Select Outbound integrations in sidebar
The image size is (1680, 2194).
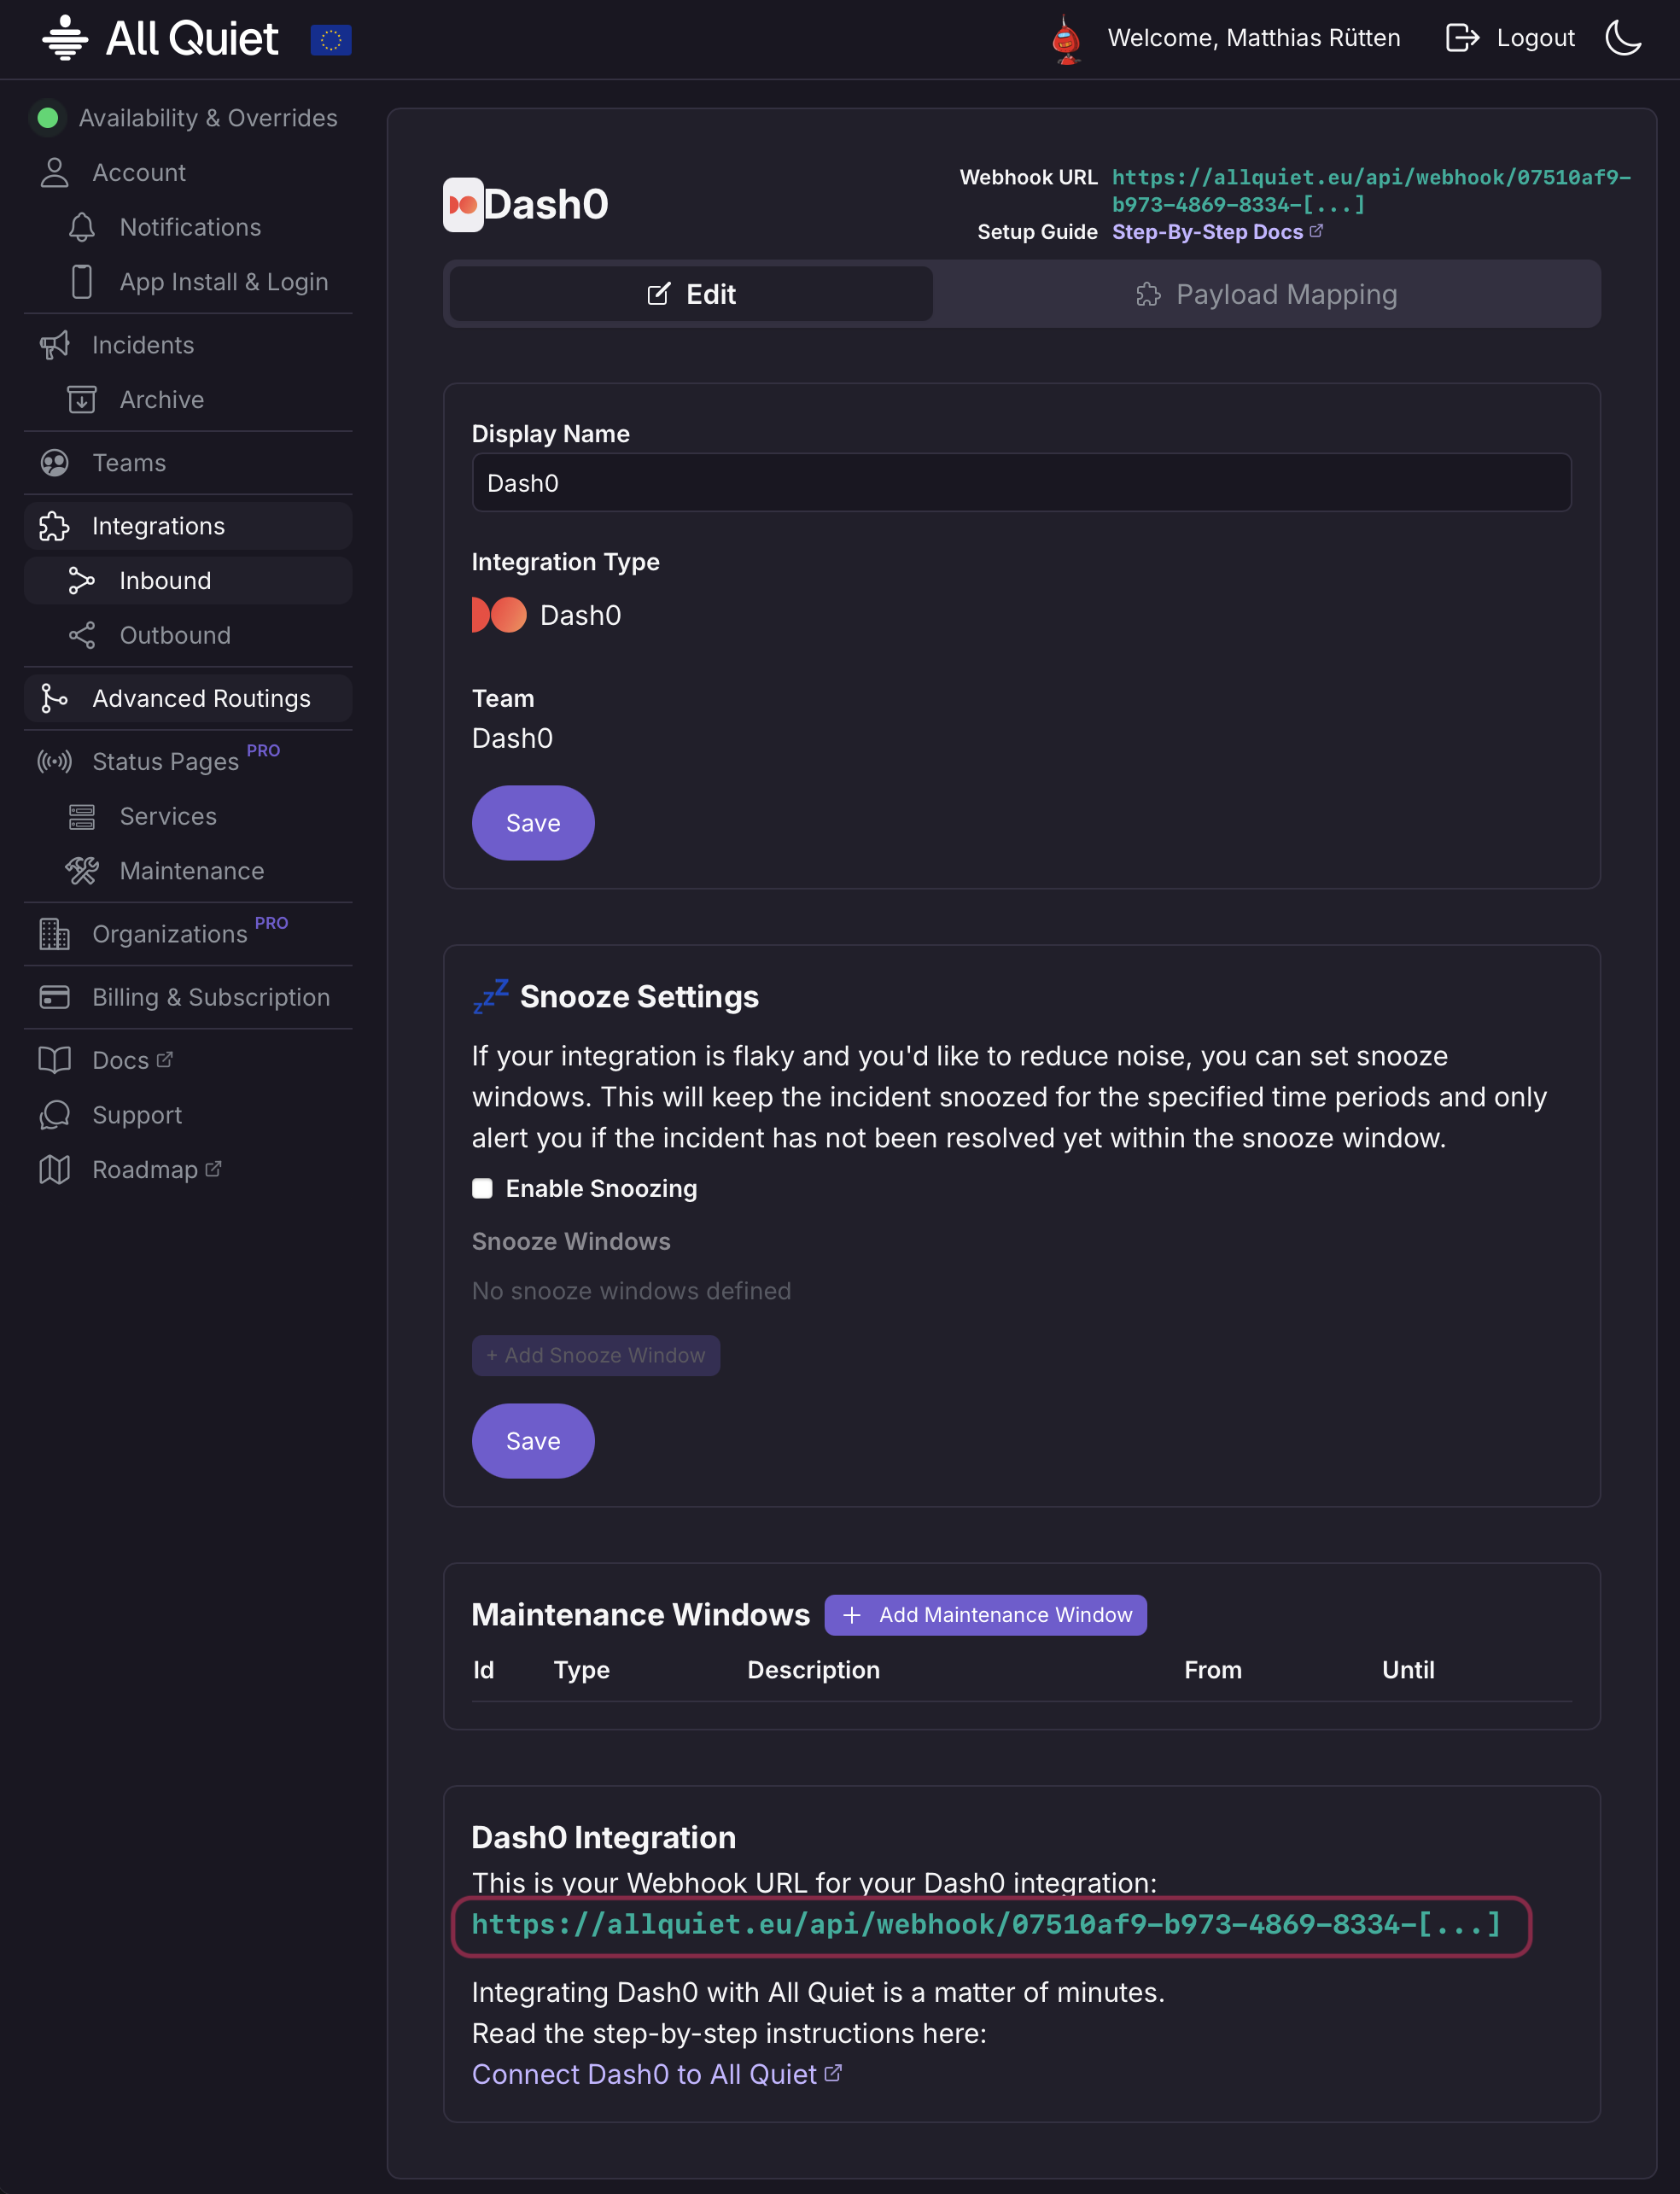coord(175,635)
